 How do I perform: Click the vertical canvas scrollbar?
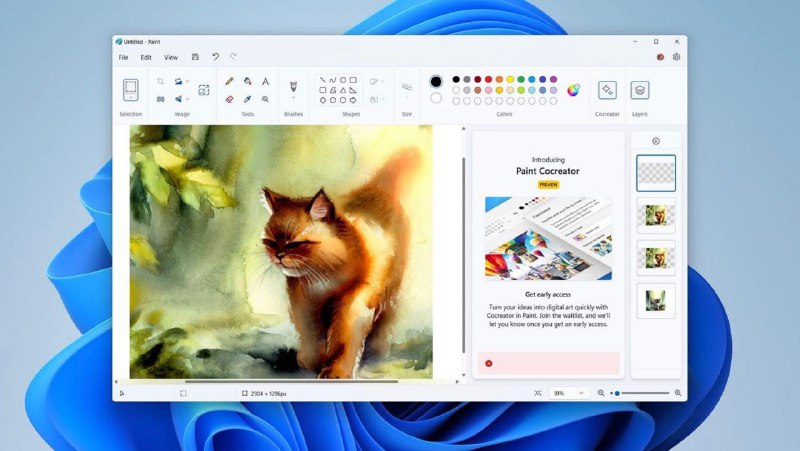click(x=463, y=255)
